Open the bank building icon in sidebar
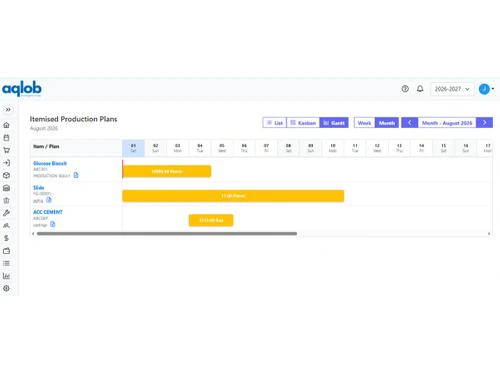The height and width of the screenshot is (375, 500). [x=6, y=200]
